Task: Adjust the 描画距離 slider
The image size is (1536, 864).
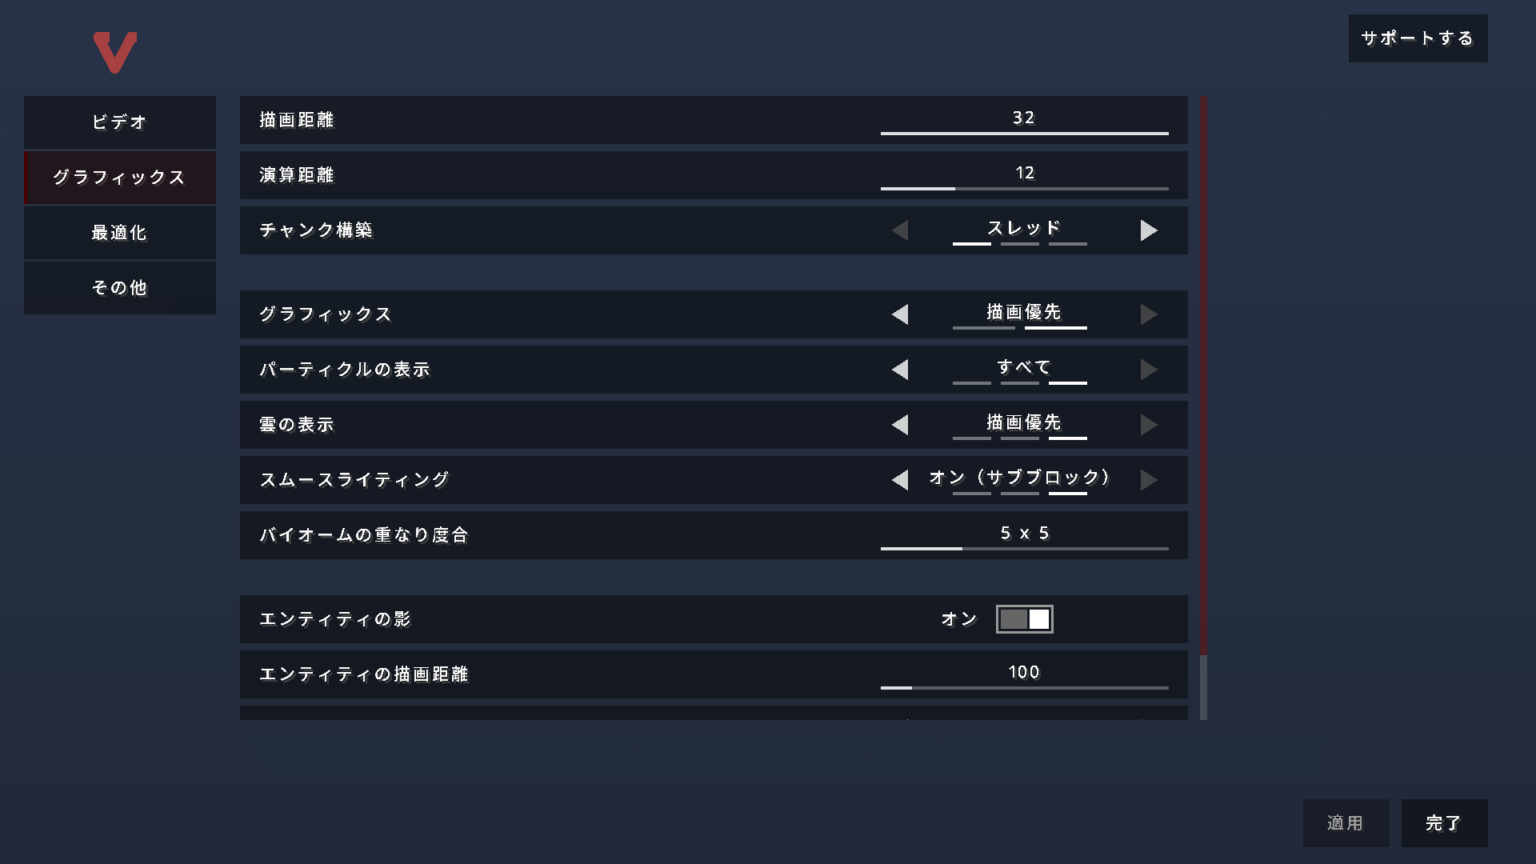Action: 1024,131
